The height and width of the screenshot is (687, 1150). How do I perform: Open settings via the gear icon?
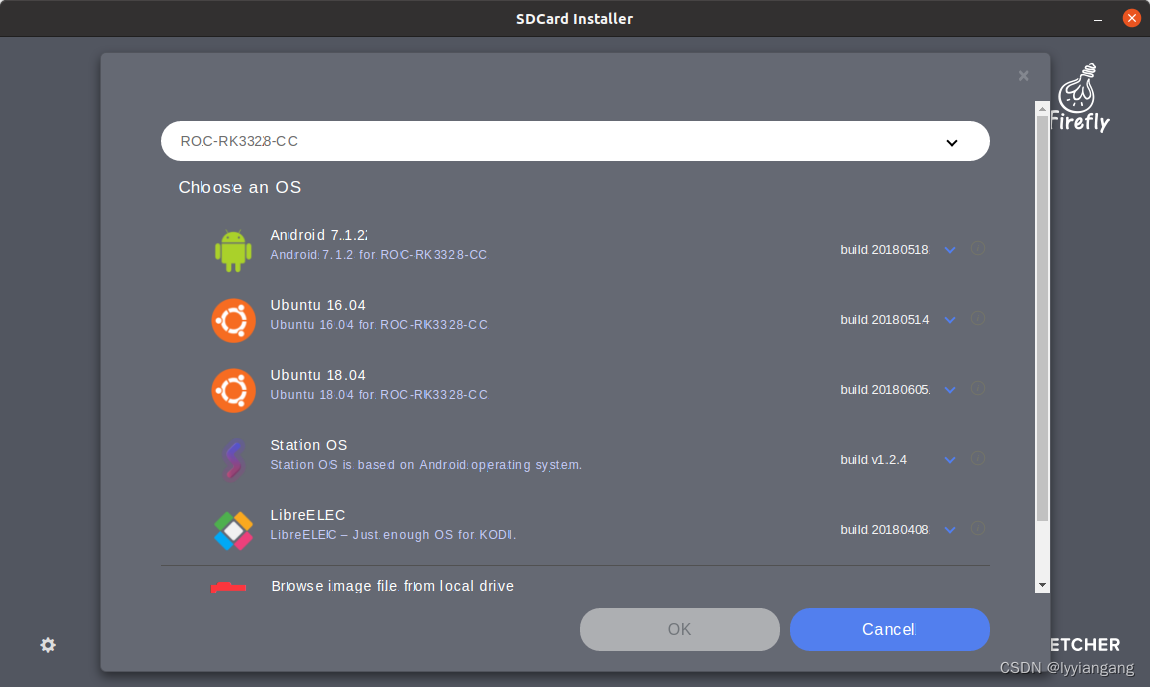click(48, 644)
